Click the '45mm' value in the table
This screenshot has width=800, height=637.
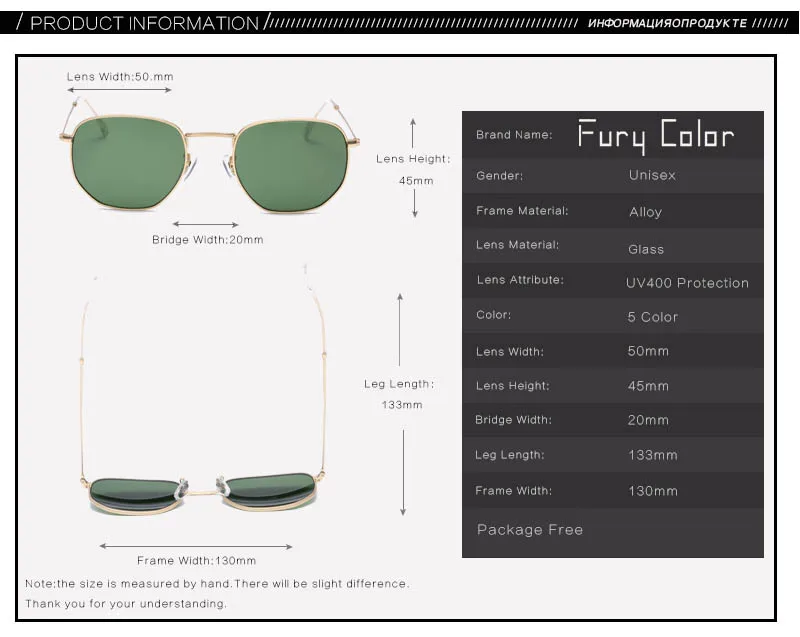648,386
